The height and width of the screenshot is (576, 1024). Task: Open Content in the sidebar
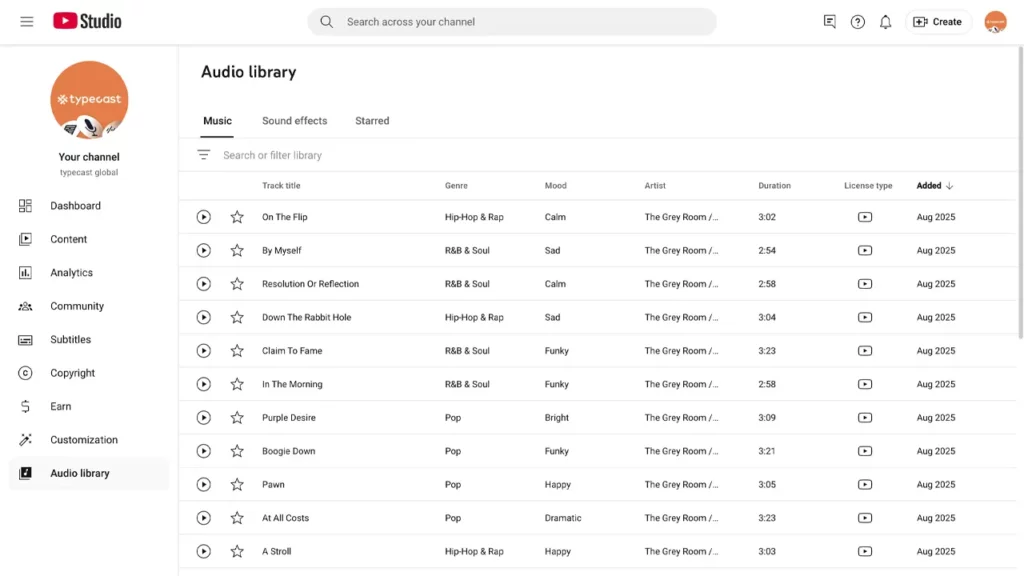click(89, 239)
